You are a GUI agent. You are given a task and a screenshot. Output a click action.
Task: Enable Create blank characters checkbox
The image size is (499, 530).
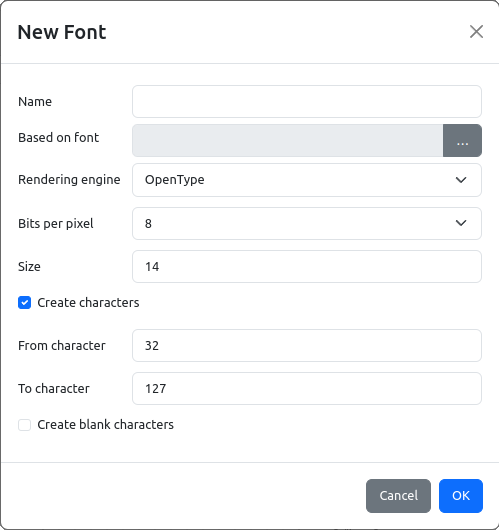24,425
